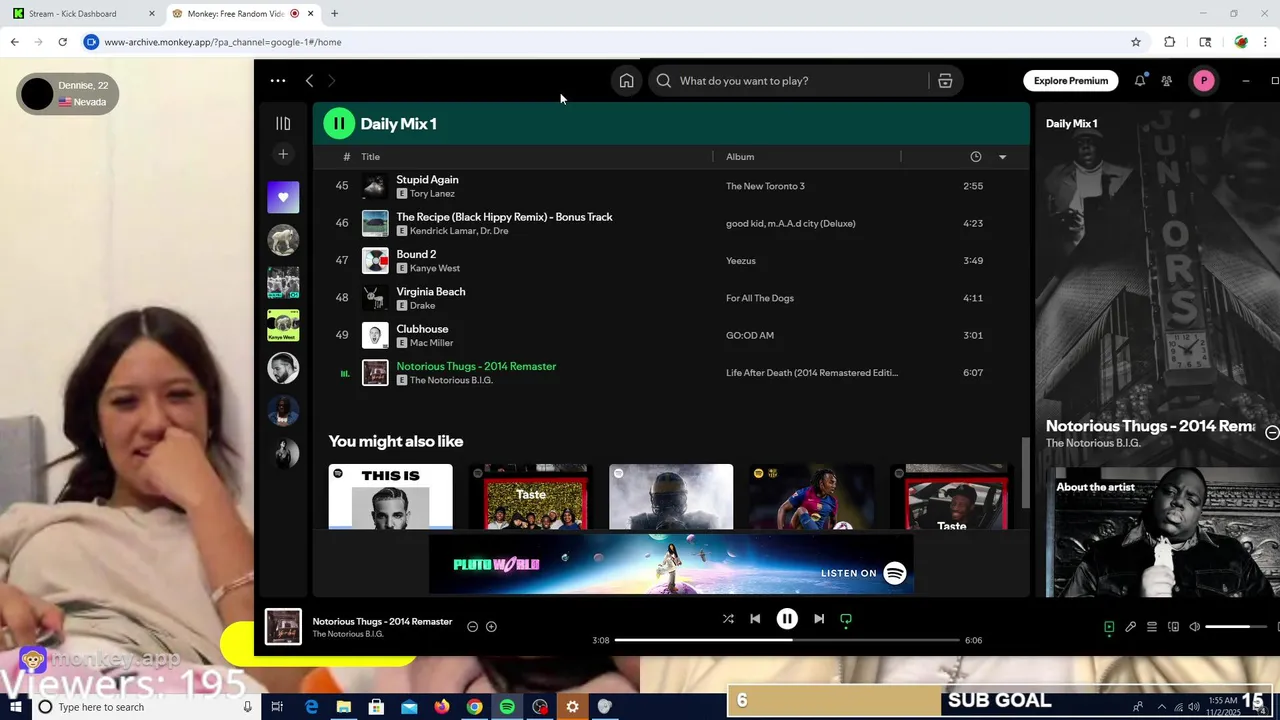The image size is (1280, 720).
Task: Open lyrics microphone icon
Action: coord(1130,627)
